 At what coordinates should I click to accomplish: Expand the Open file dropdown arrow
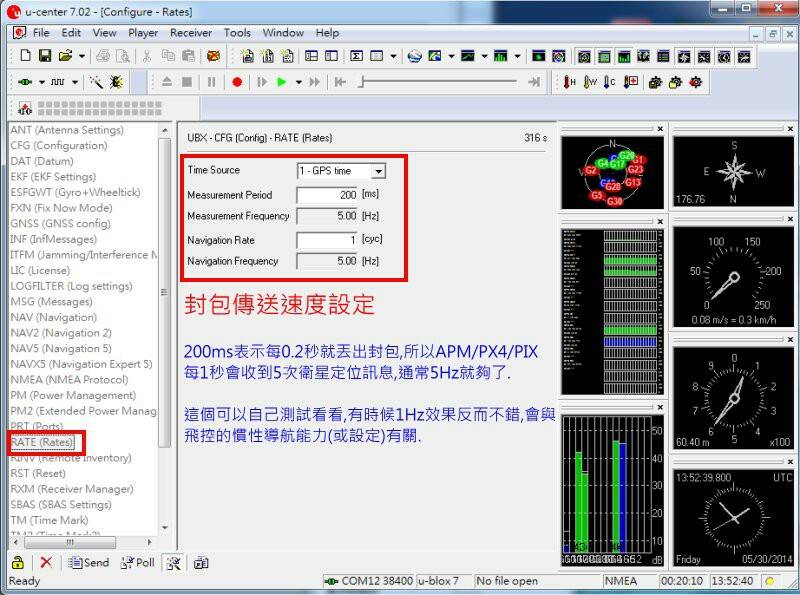click(83, 56)
